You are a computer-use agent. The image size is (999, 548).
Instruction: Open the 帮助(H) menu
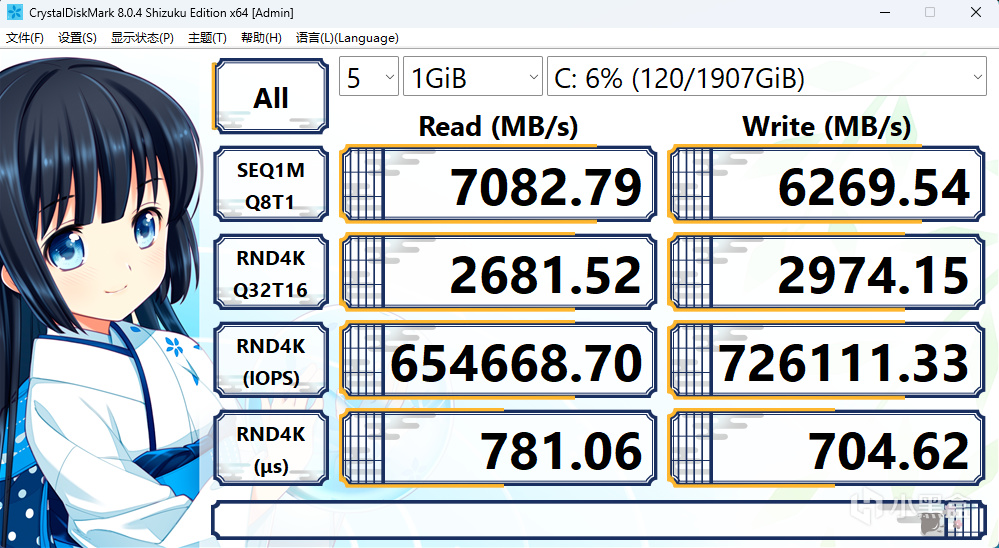pyautogui.click(x=261, y=38)
